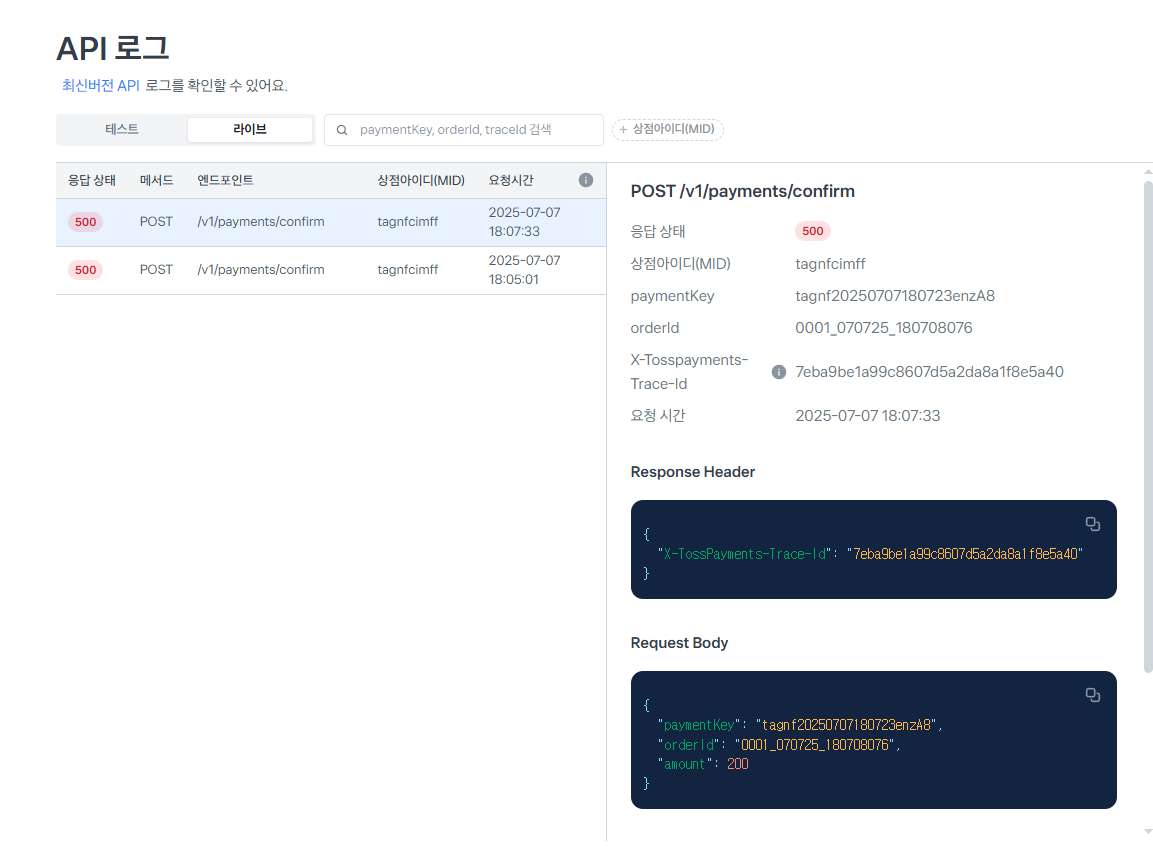
Task: Click the 요청시간 column header
Action: 511,180
